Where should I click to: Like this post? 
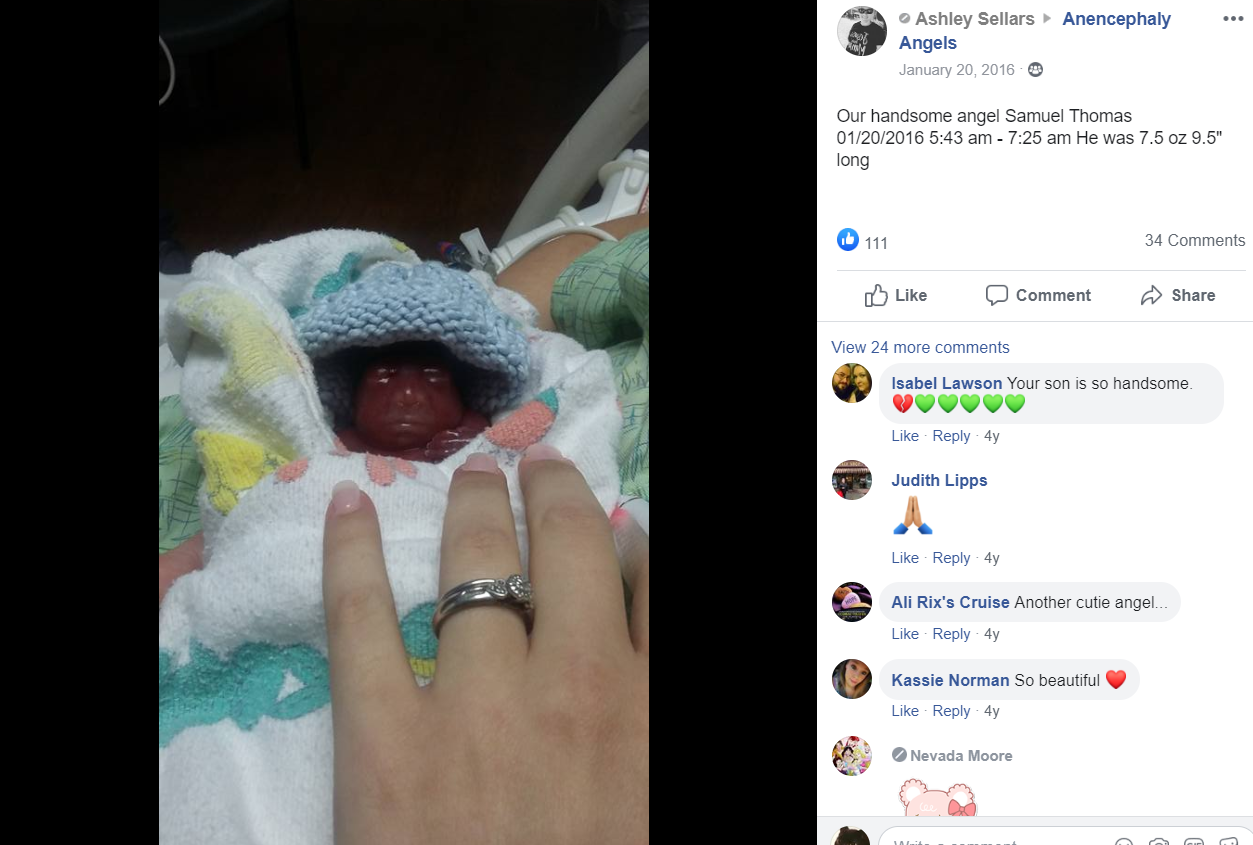point(896,295)
